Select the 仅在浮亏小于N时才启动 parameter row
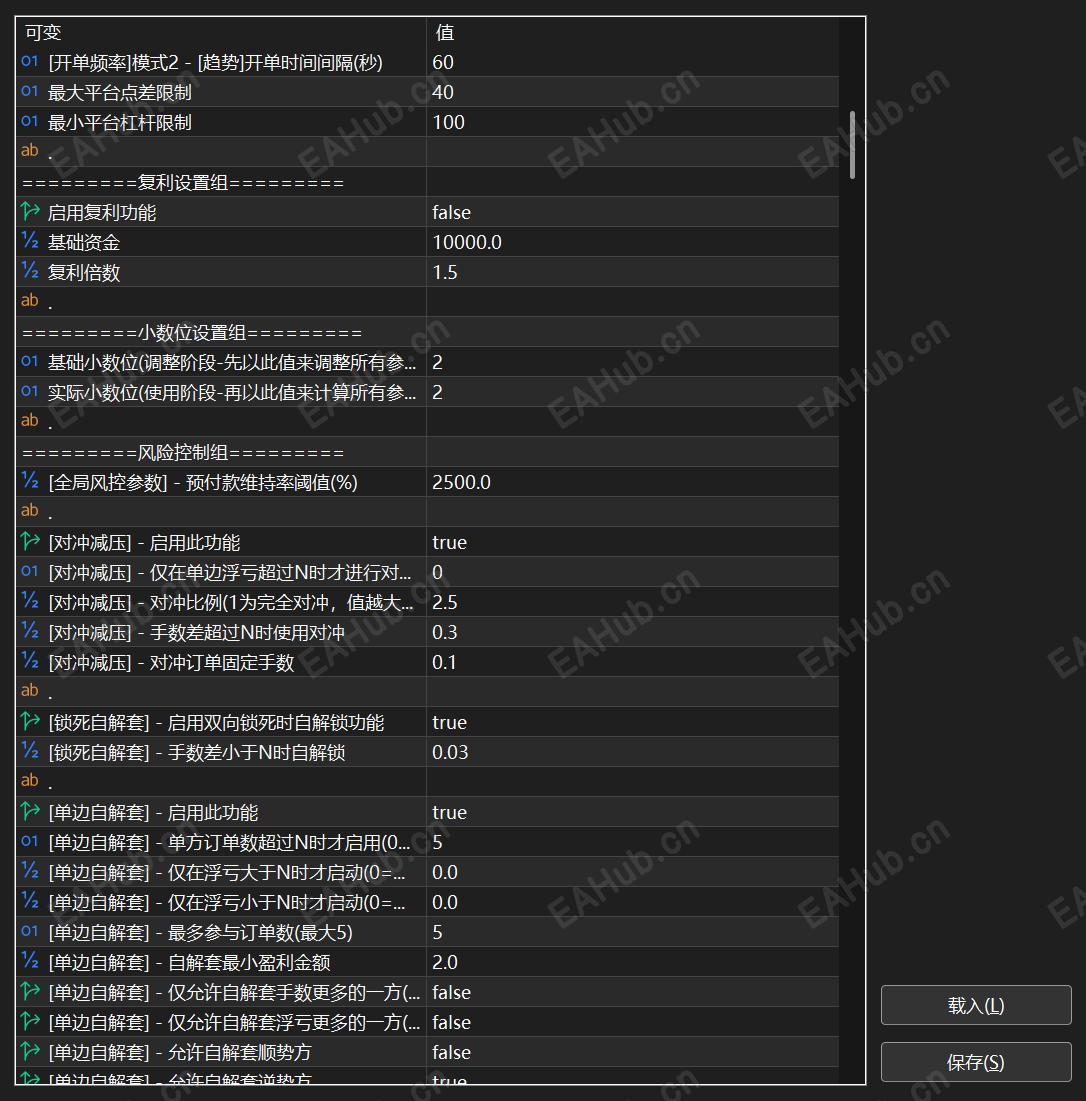This screenshot has height=1101, width=1086. [428, 902]
